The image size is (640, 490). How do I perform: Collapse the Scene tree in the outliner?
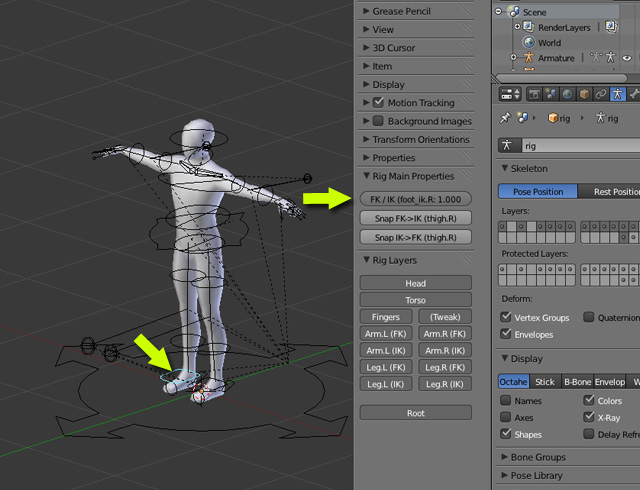498,11
